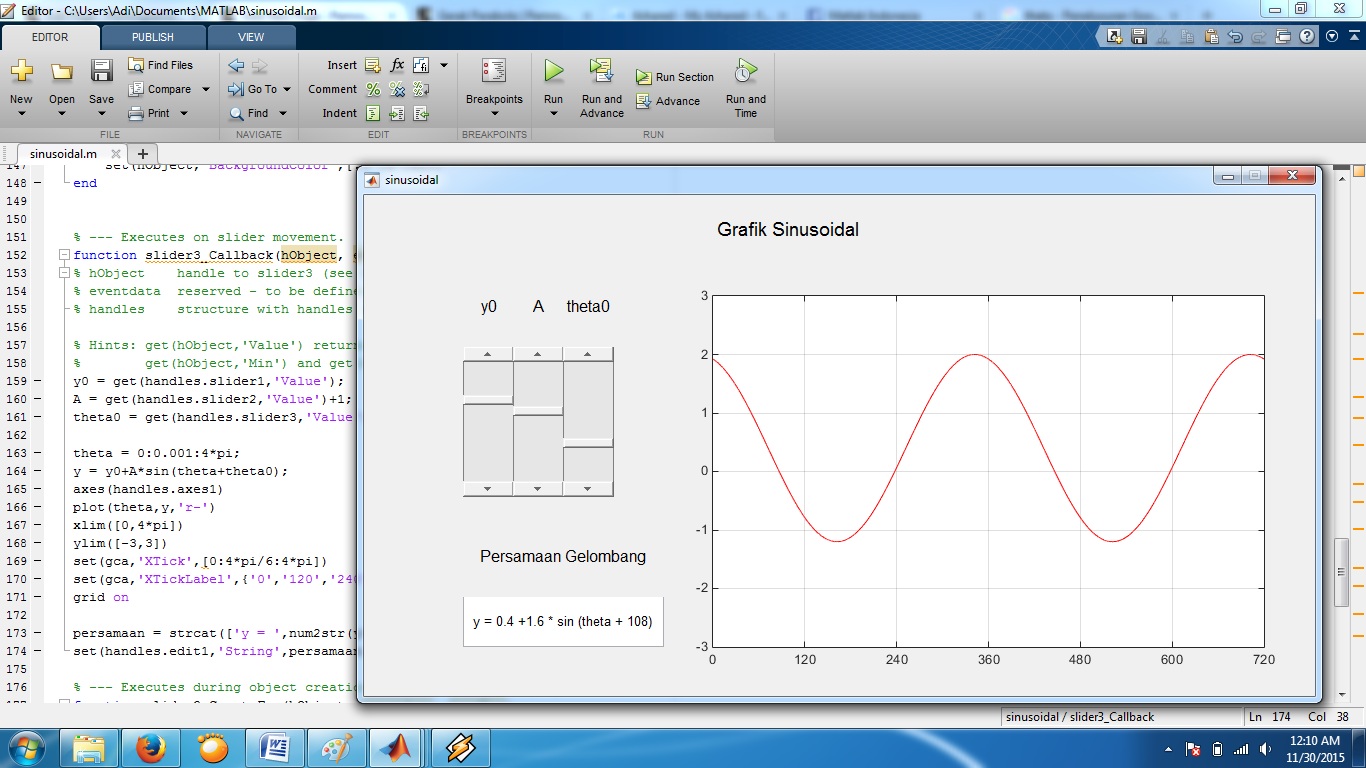Image resolution: width=1366 pixels, height=768 pixels.
Task: Switch to the PUBLISH tab
Action: pyautogui.click(x=152, y=37)
